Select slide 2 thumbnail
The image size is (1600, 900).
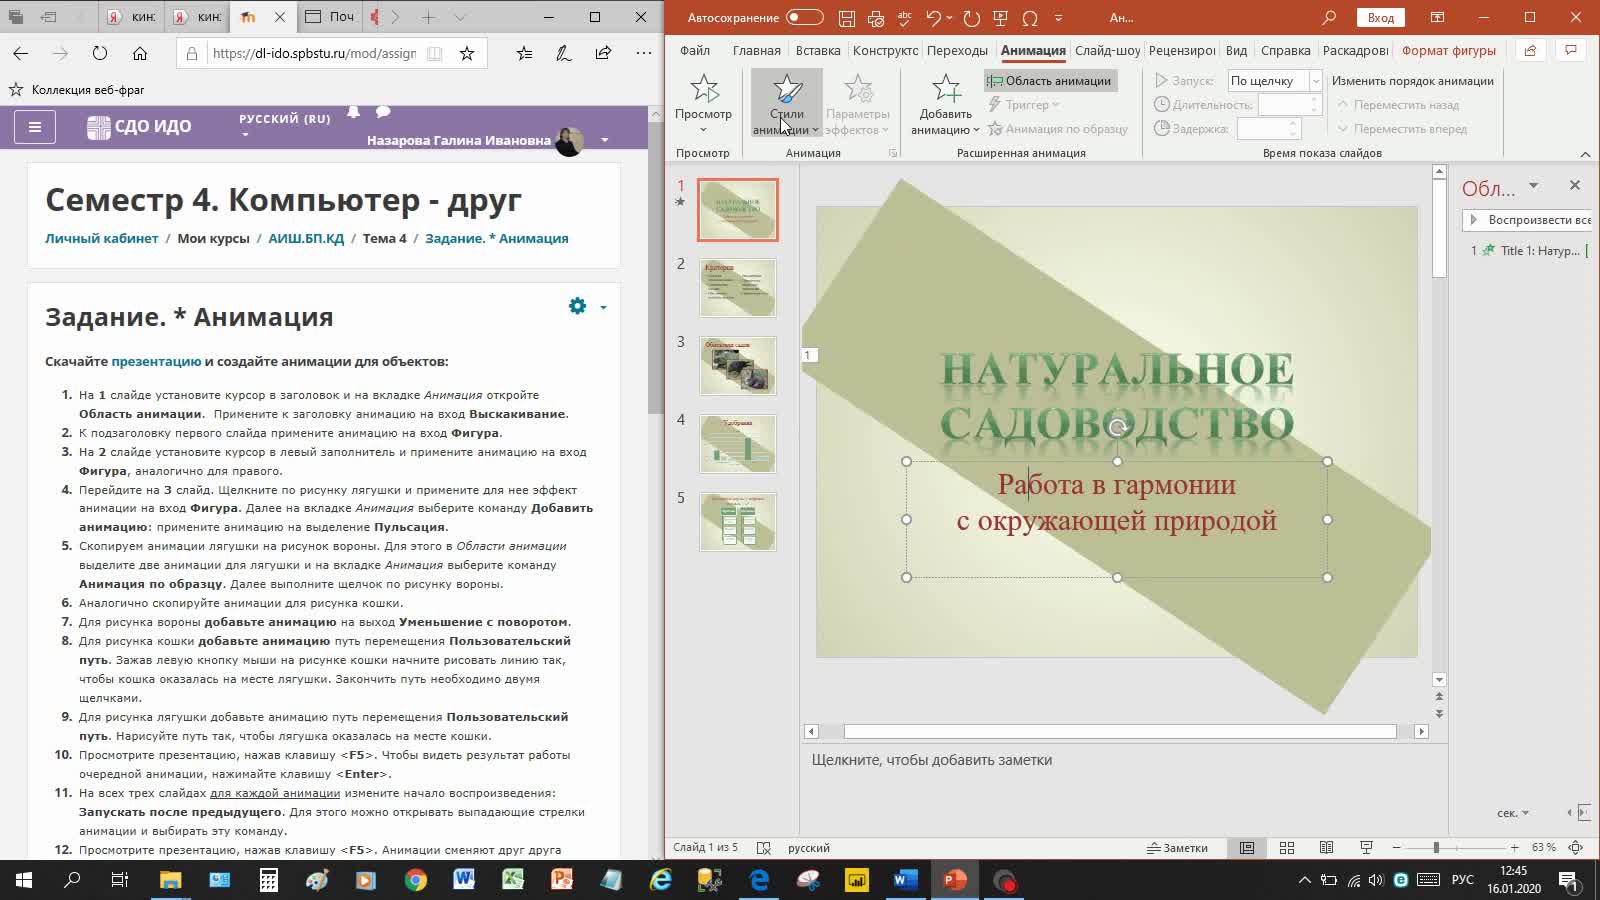pos(738,287)
